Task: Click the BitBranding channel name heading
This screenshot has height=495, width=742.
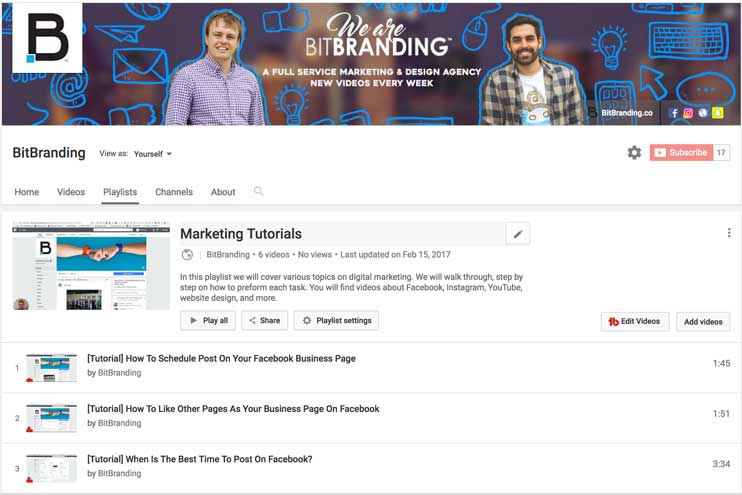Action: tap(49, 153)
